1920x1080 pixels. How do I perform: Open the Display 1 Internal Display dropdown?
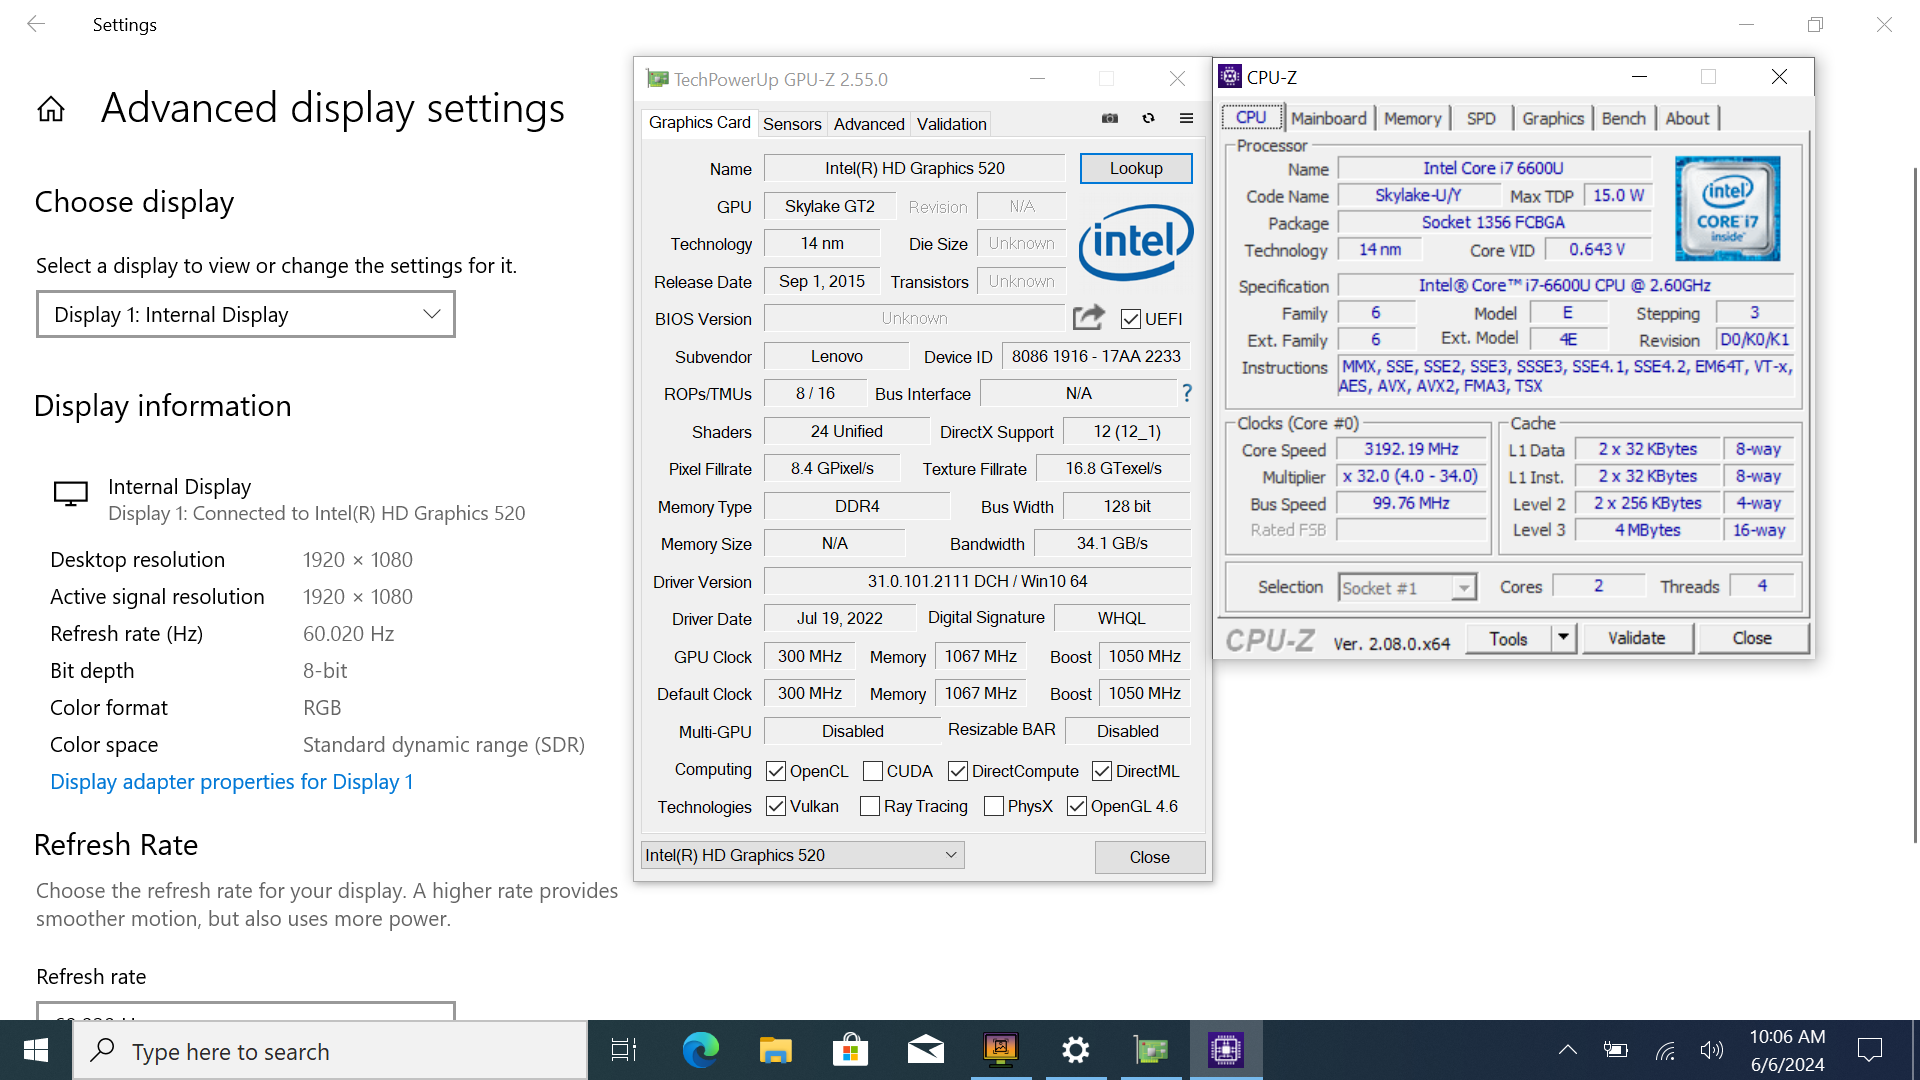tap(246, 314)
